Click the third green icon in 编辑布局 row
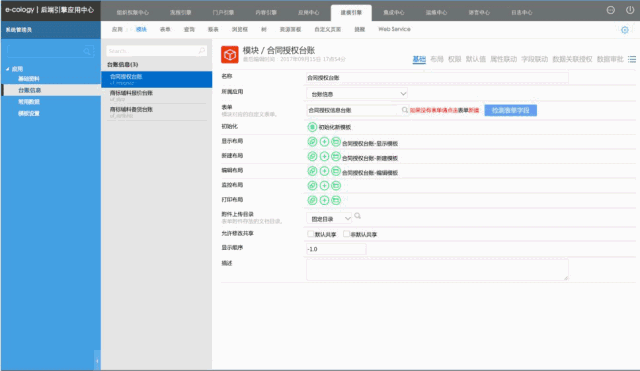Screen dimensions: 640x371 [x=336, y=171]
